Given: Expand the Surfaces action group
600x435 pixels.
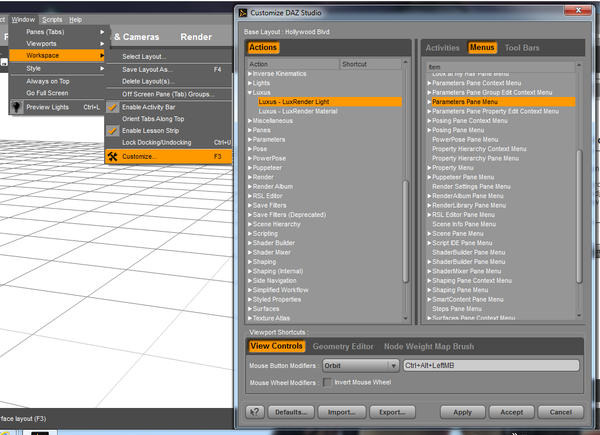Looking at the screenshot, I should pyautogui.click(x=250, y=309).
